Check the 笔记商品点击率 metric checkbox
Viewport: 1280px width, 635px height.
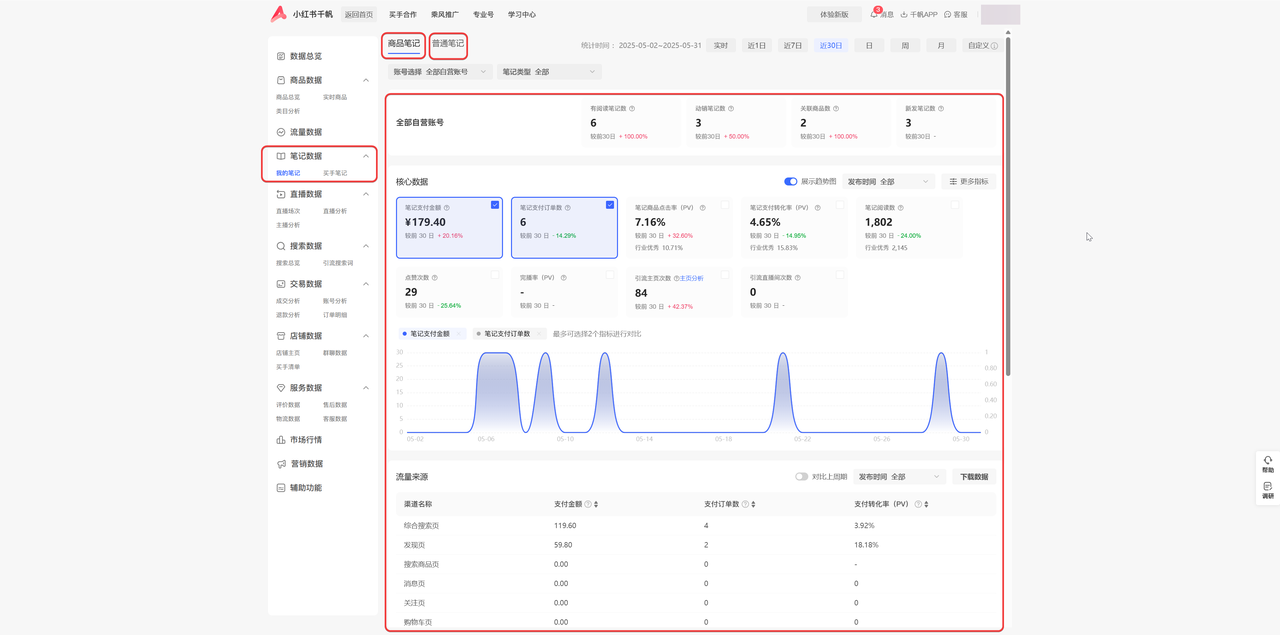(x=725, y=205)
